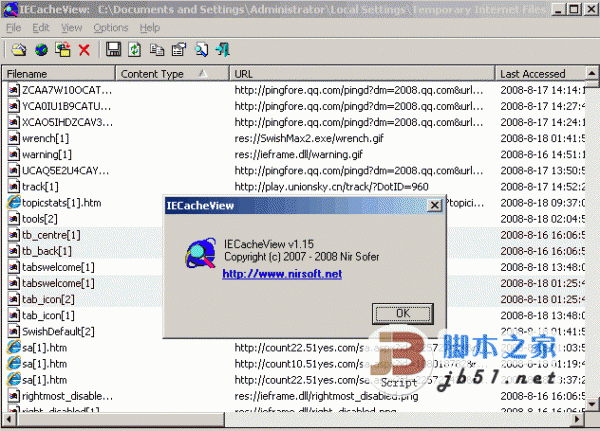Click the 2008-8-17 14:52 last accessed cell
The height and width of the screenshot is (431, 600).
(x=543, y=186)
